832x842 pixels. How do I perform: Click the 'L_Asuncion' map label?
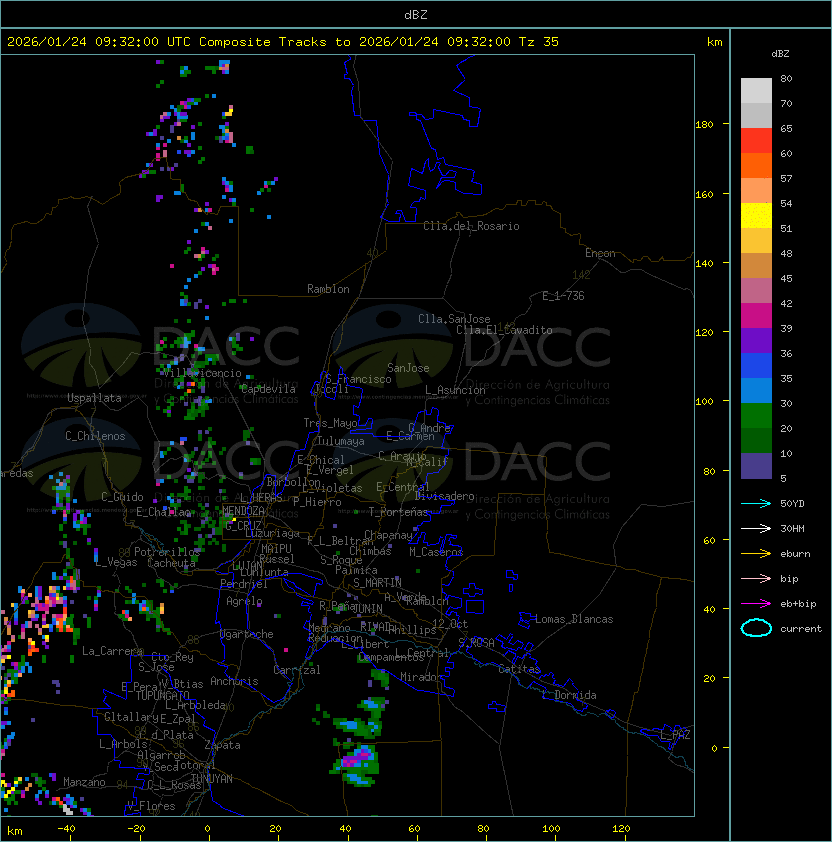coord(455,390)
